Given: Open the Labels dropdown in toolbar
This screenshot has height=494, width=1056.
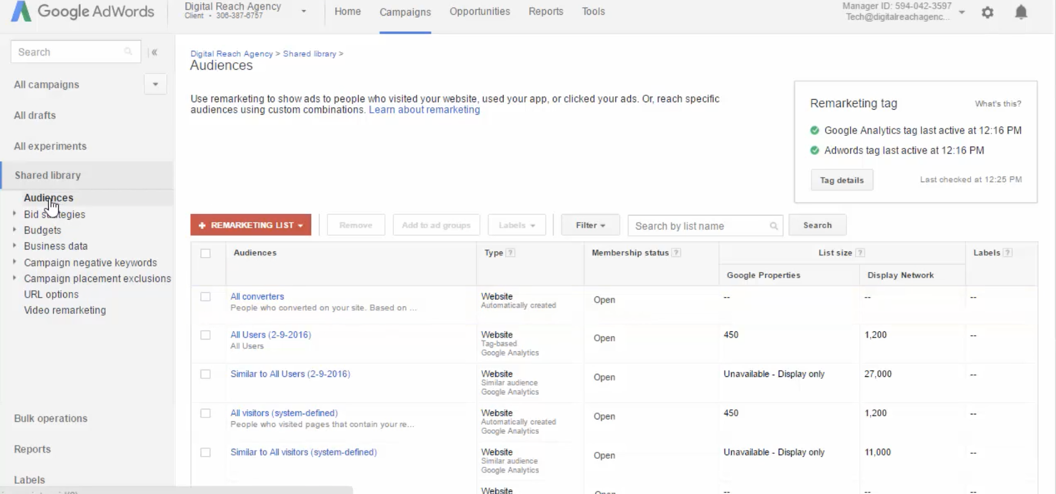Looking at the screenshot, I should [x=517, y=225].
